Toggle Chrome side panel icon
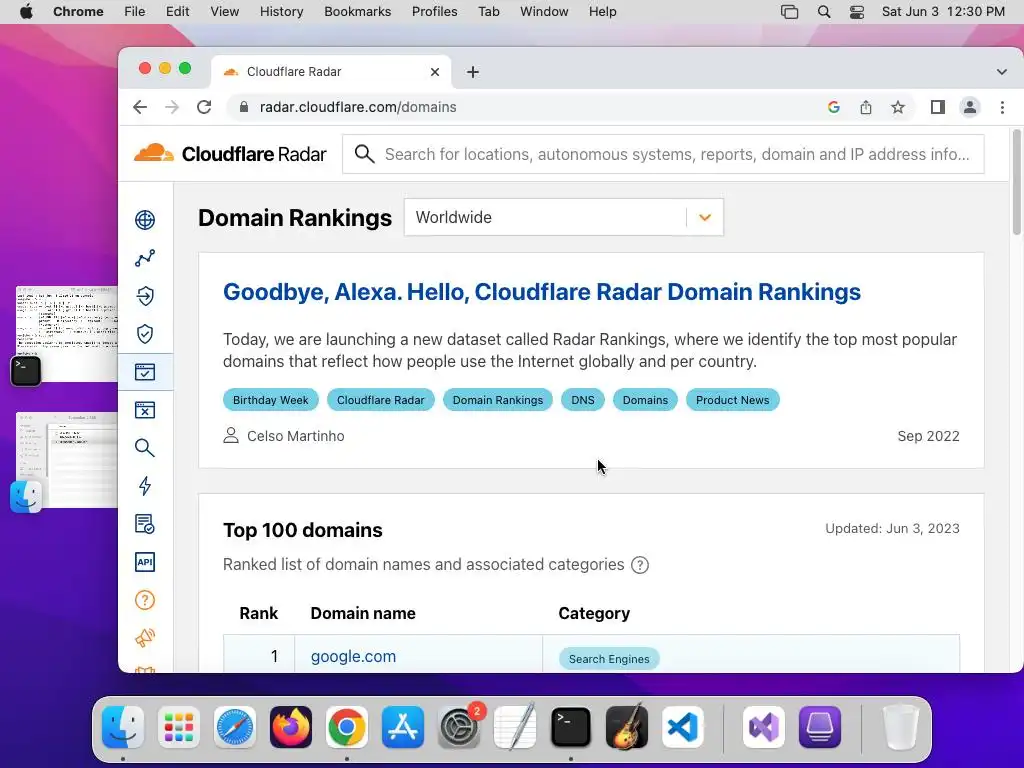 (x=938, y=107)
